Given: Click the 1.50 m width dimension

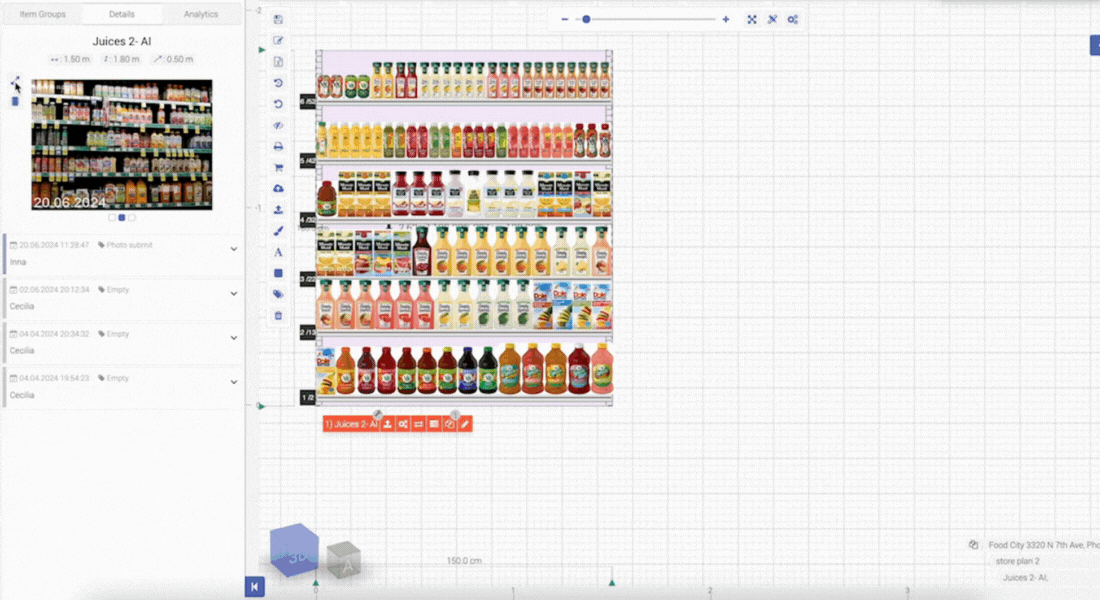Looking at the screenshot, I should coord(71,60).
